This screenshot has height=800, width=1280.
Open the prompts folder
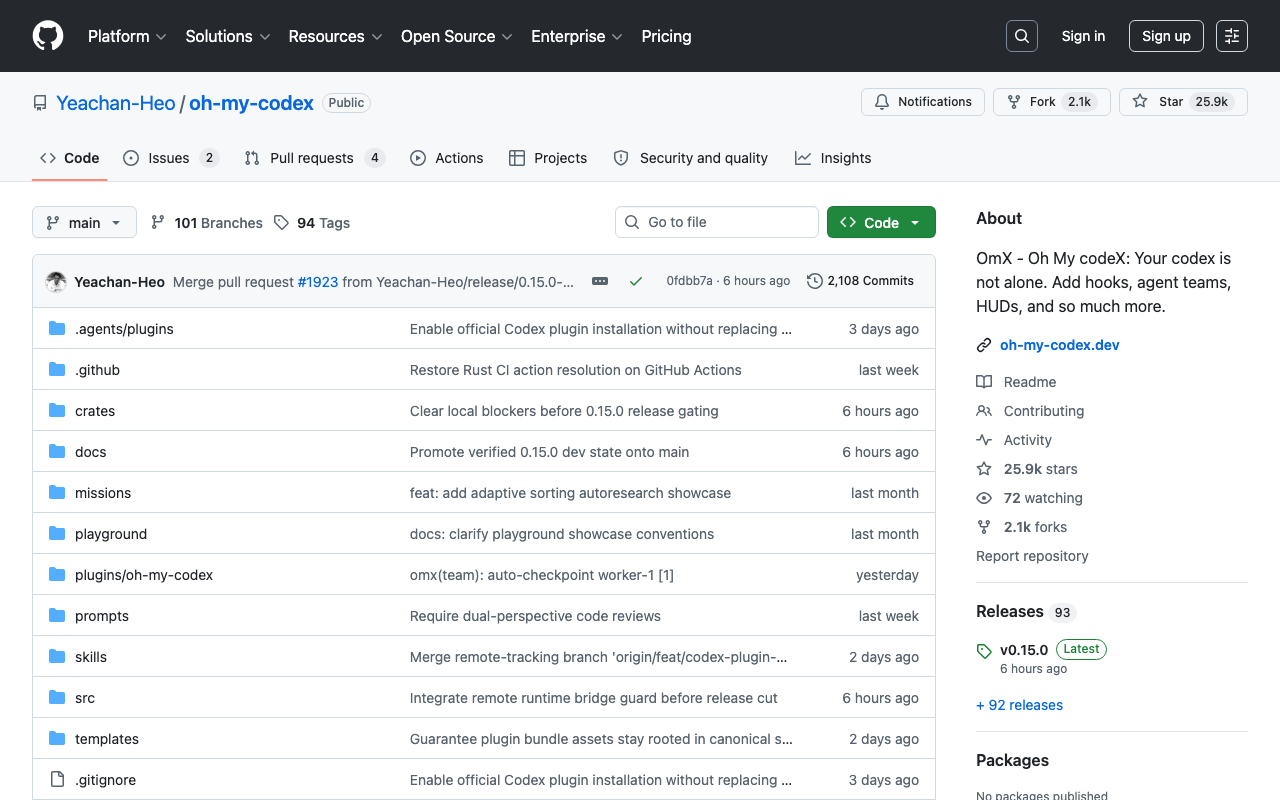click(102, 616)
